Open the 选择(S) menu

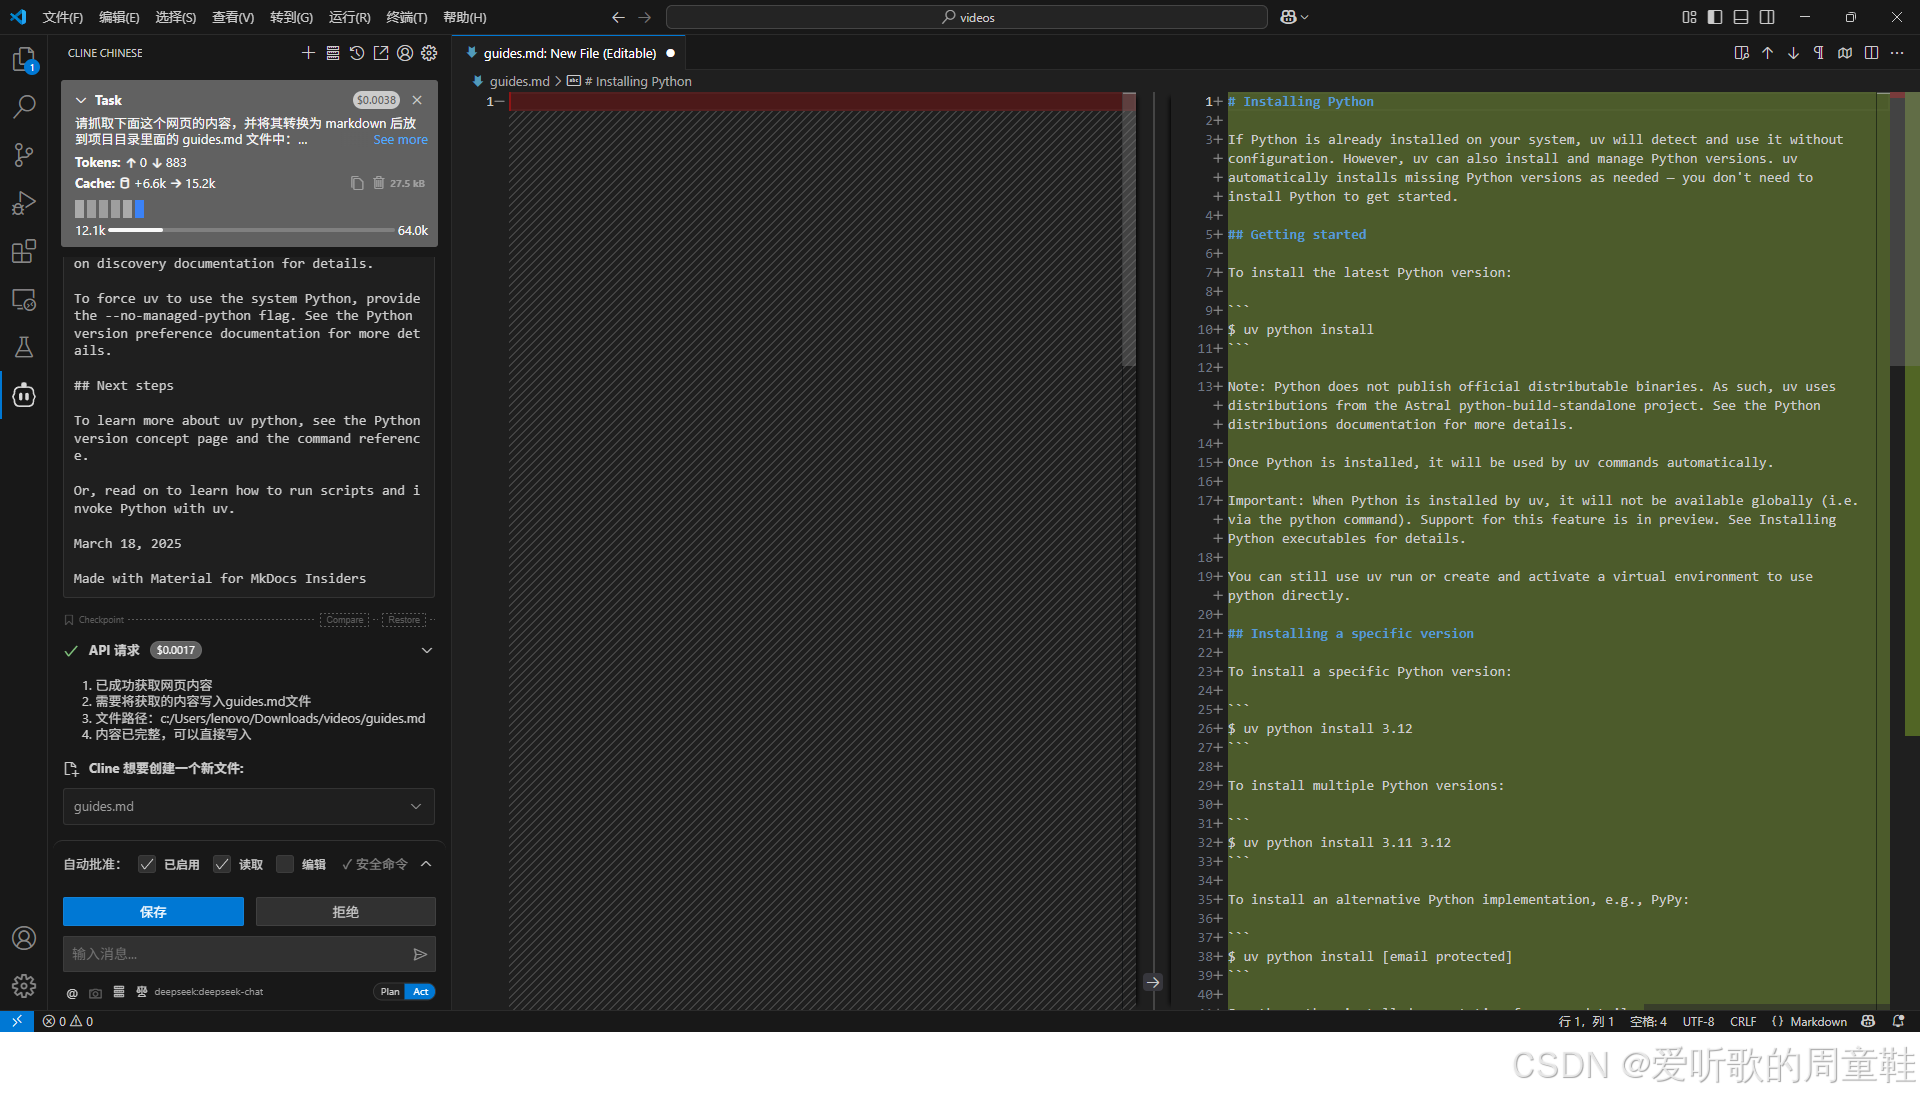tap(175, 17)
